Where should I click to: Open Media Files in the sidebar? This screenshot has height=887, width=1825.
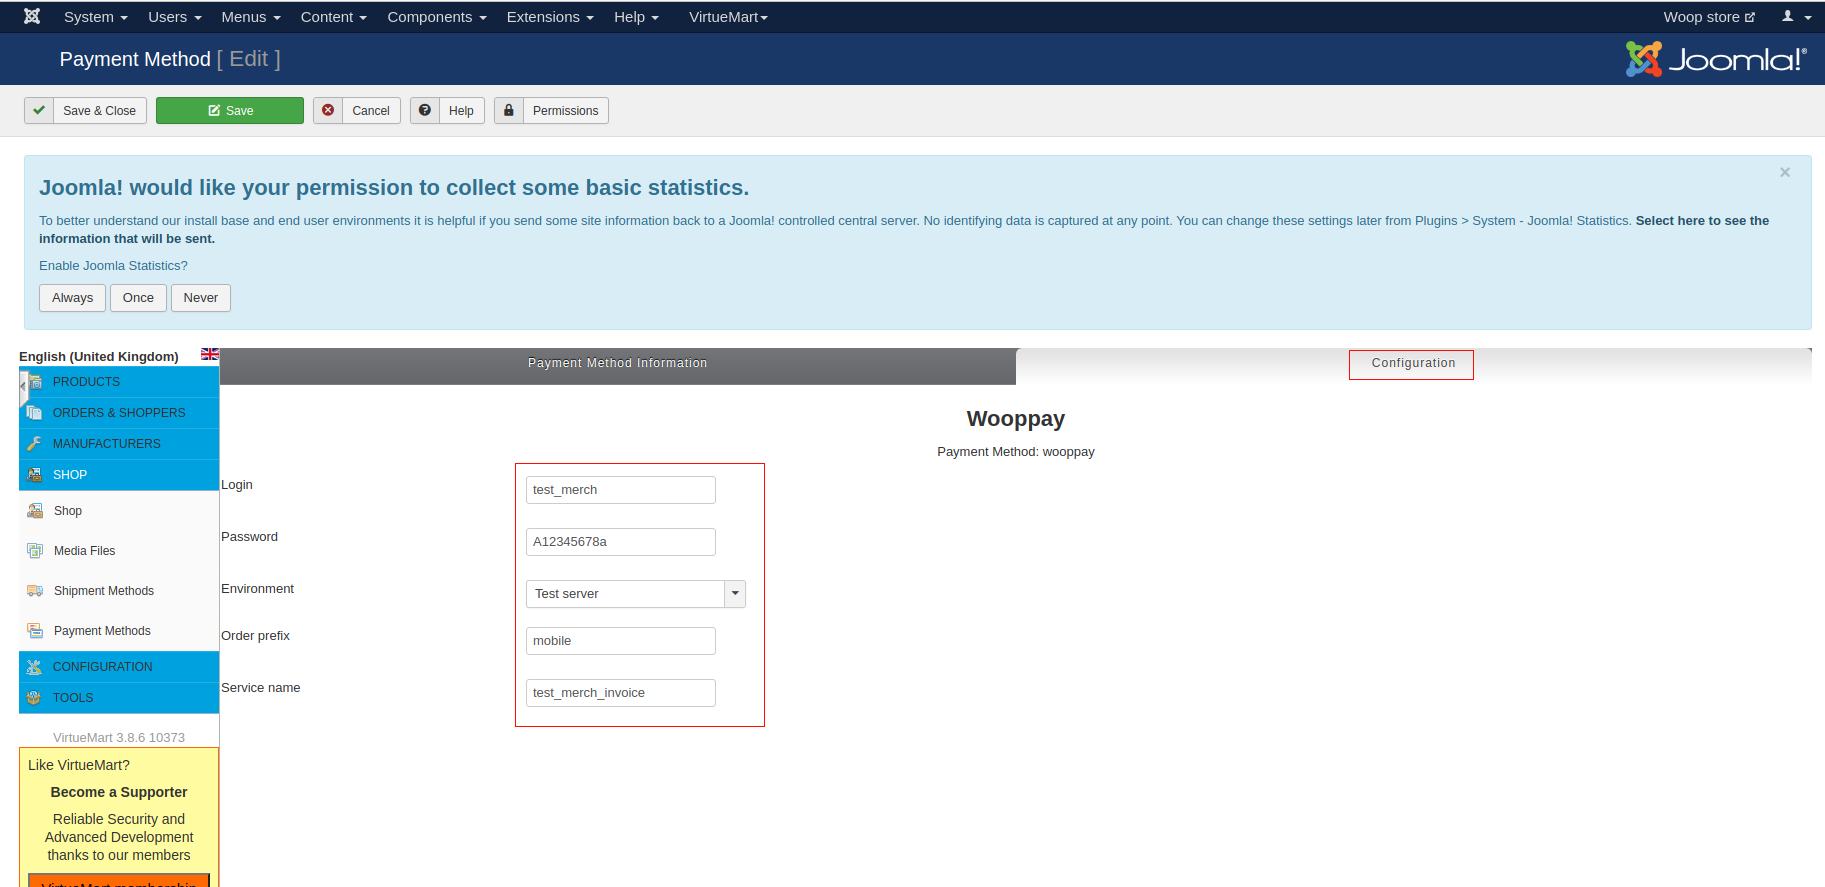click(84, 551)
